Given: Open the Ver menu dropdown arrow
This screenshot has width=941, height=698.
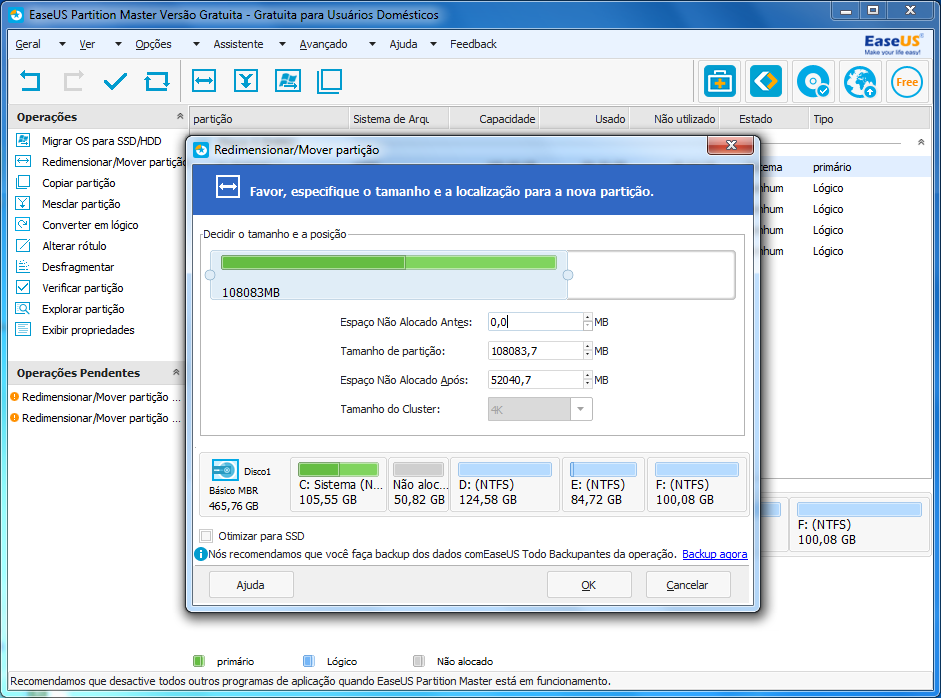Looking at the screenshot, I should [118, 44].
